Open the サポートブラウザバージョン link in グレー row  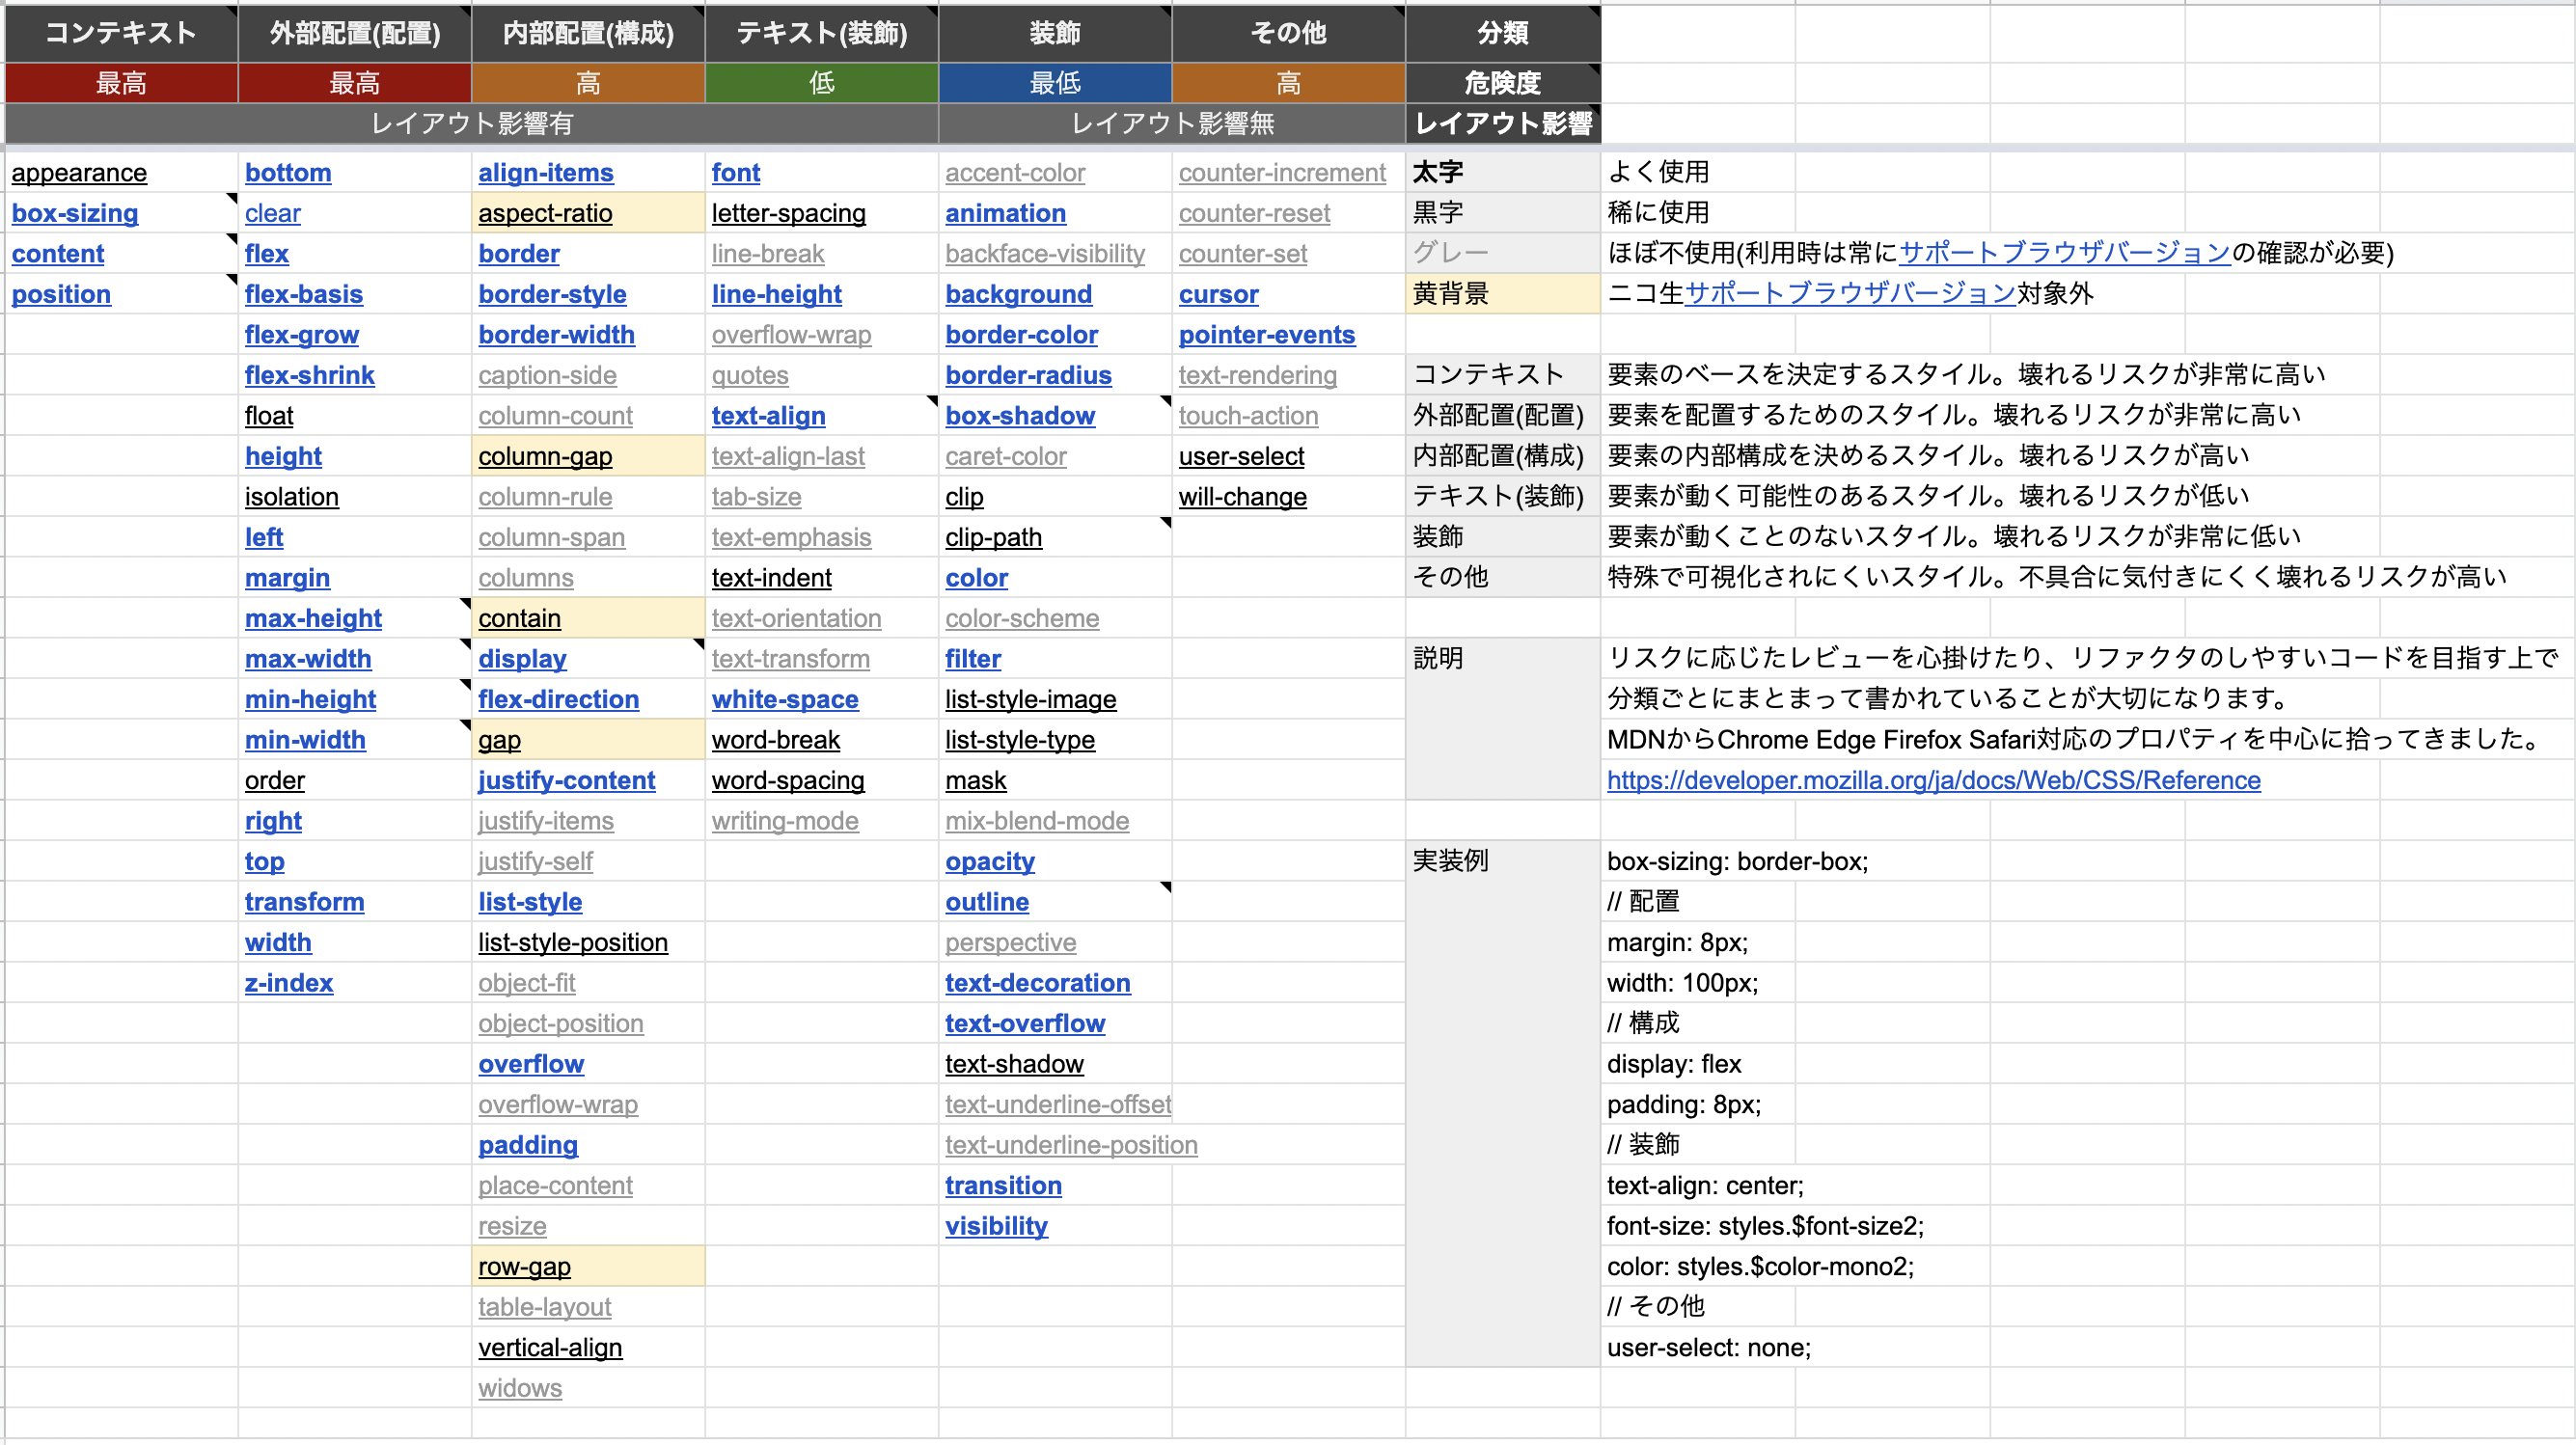[x=2063, y=253]
